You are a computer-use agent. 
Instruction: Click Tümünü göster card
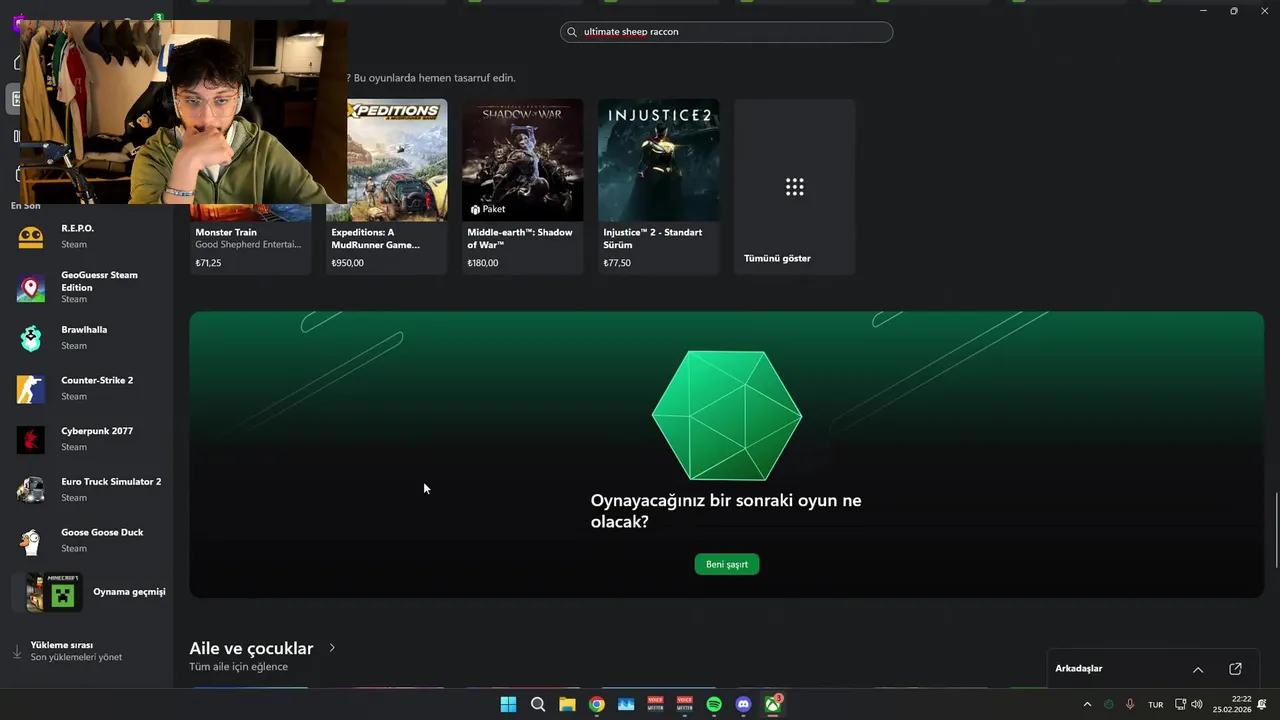tap(795, 187)
